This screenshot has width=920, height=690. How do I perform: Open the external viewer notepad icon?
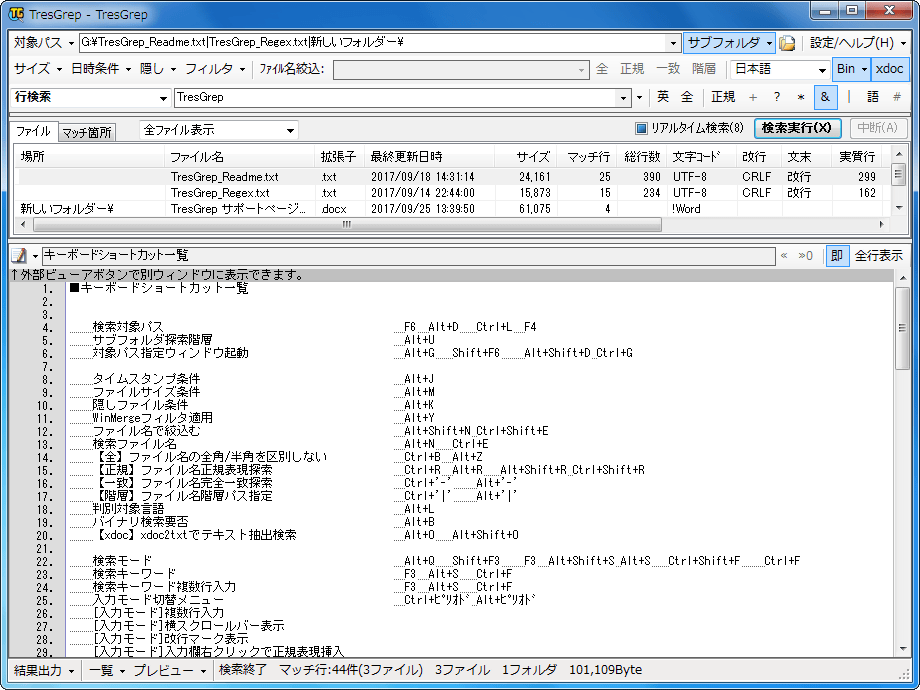coord(19,256)
